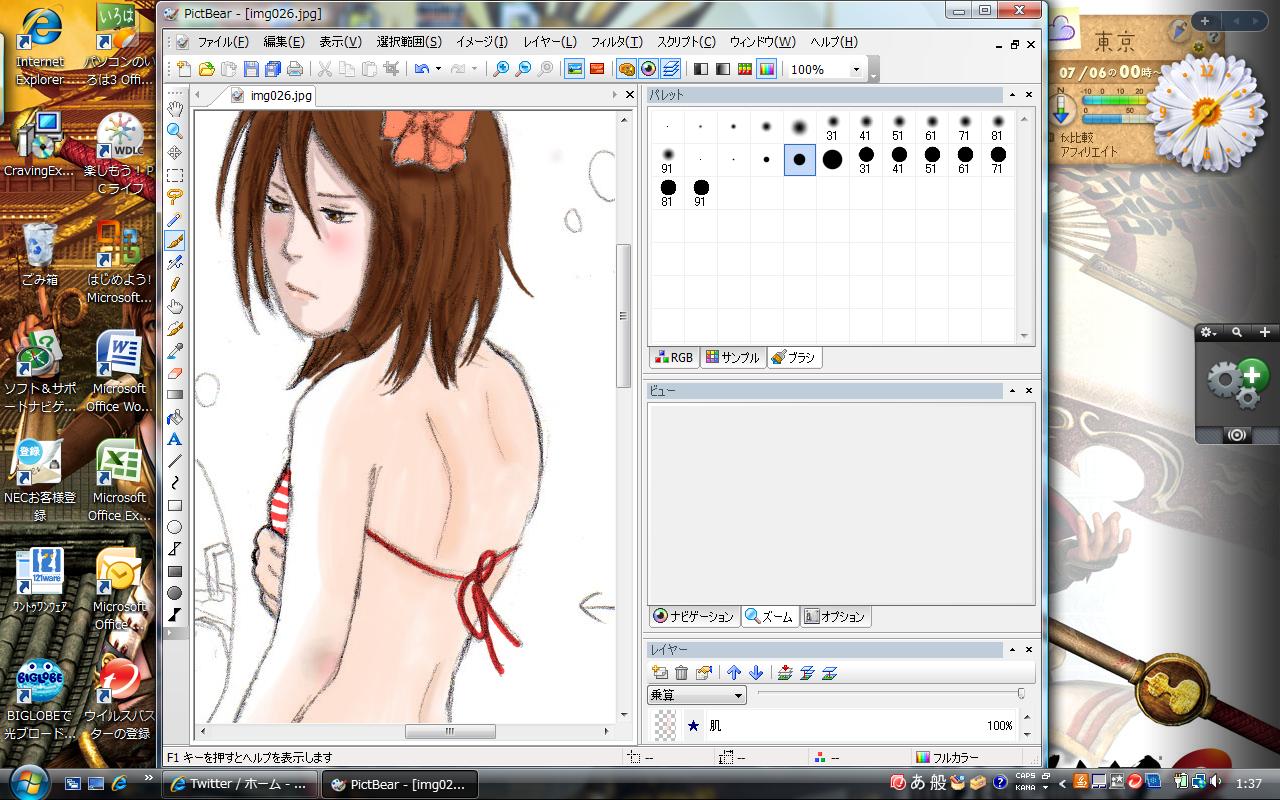Toggle the rainbow full-color mode button

767,69
